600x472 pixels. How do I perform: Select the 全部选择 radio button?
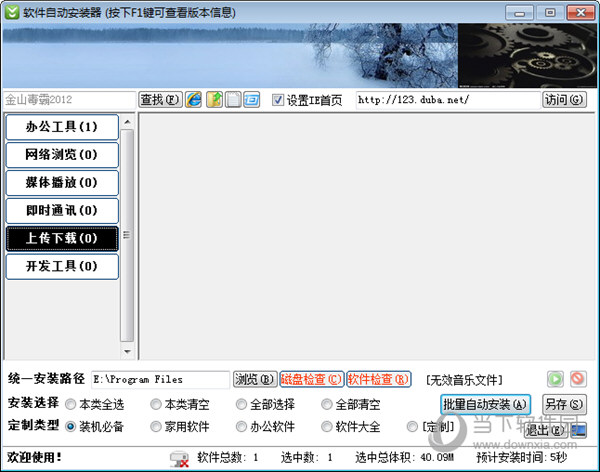241,404
